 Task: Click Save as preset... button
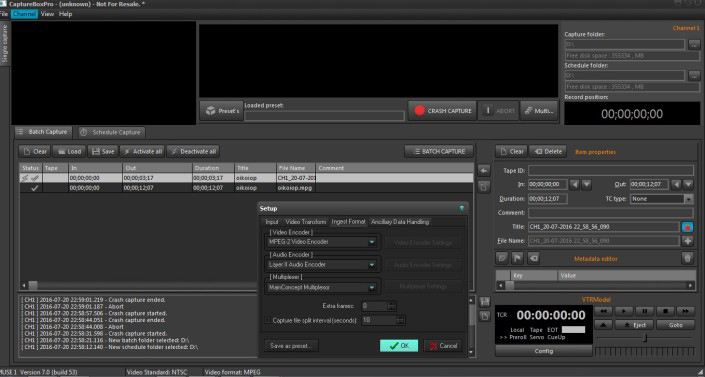(x=291, y=346)
